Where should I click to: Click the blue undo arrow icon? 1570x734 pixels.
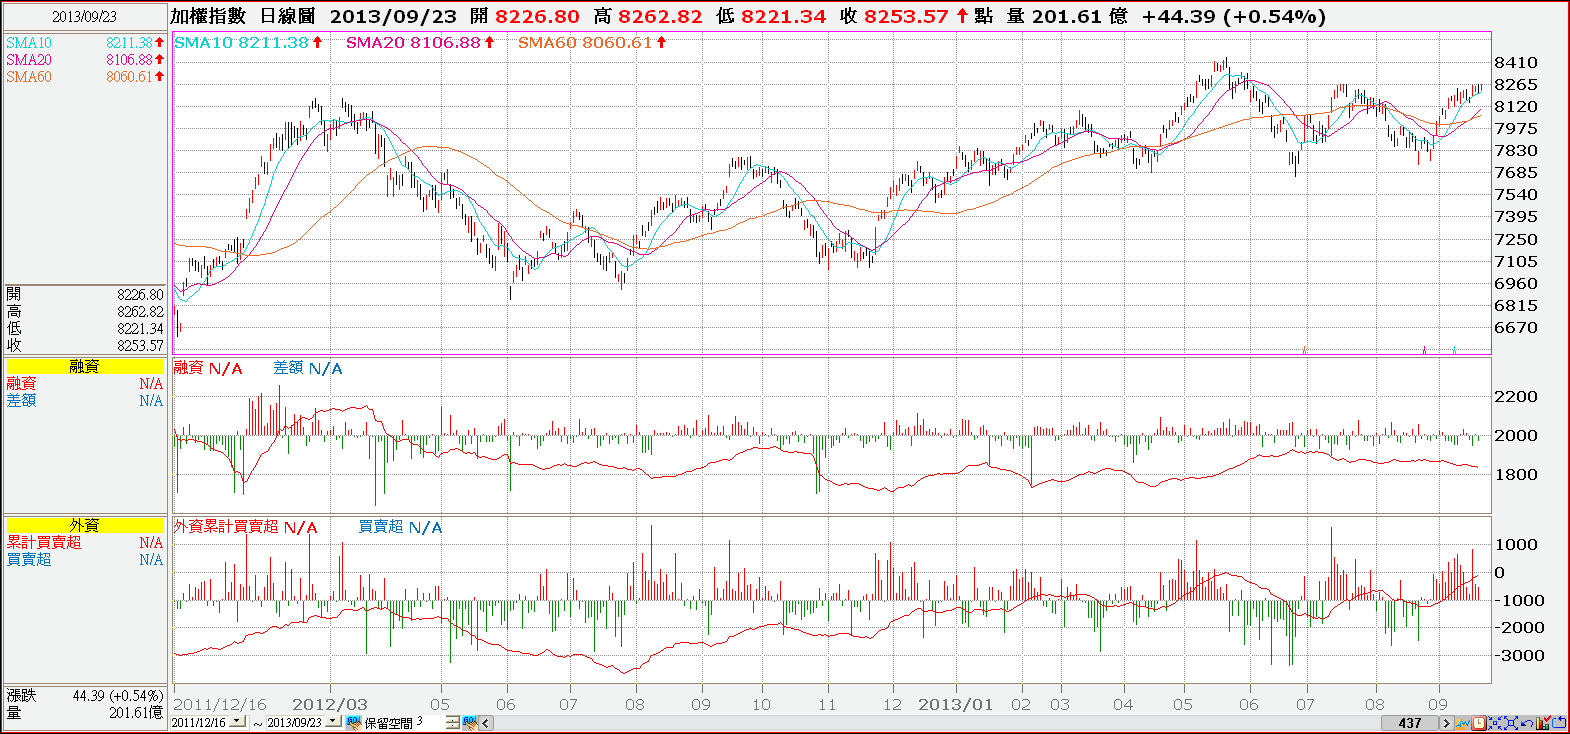coord(1527,722)
